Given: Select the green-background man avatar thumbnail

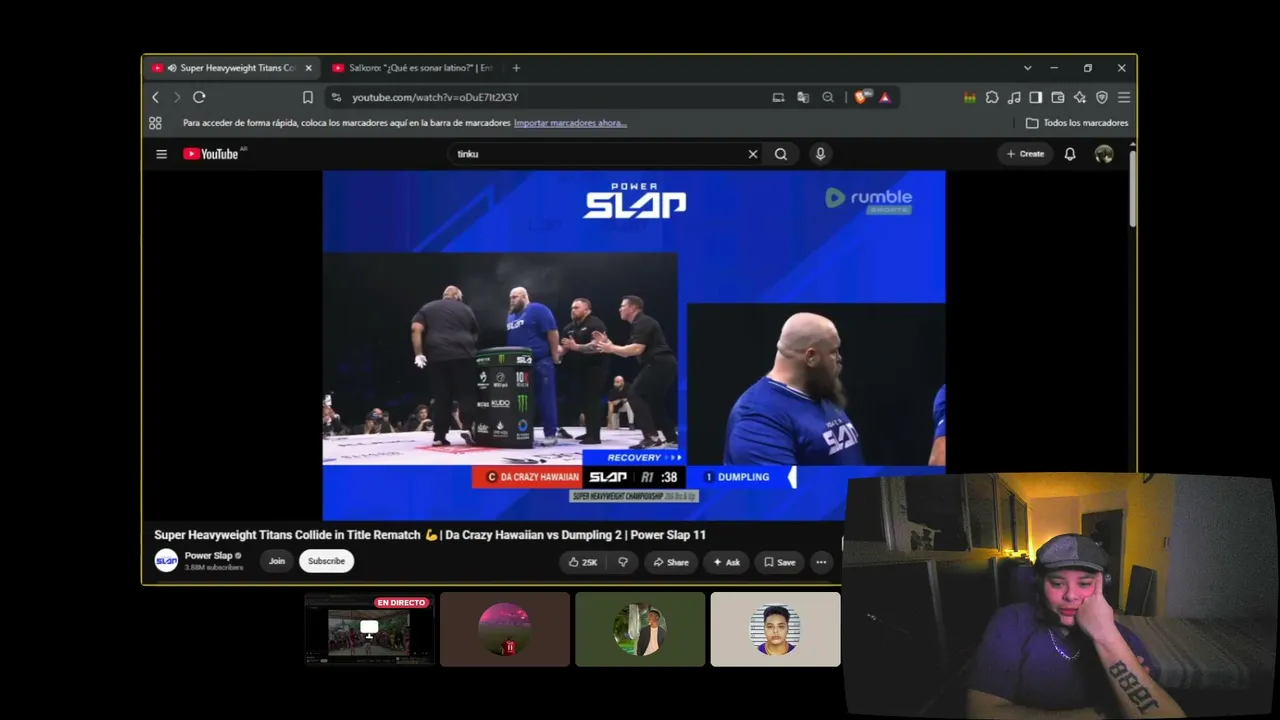Looking at the screenshot, I should (640, 629).
